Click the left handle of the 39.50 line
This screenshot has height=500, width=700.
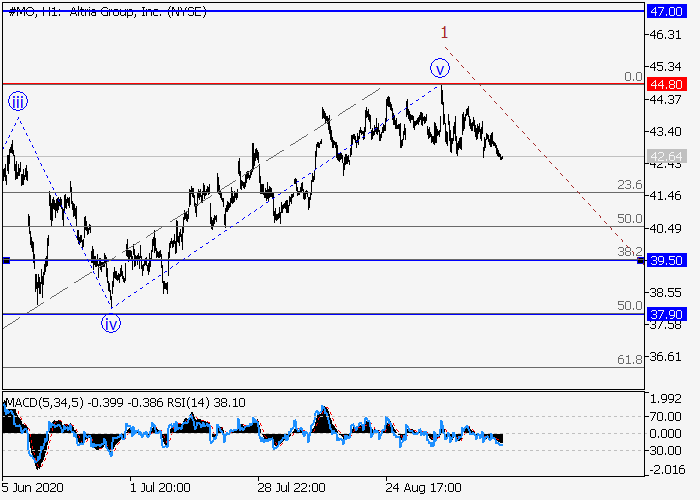coord(5,260)
